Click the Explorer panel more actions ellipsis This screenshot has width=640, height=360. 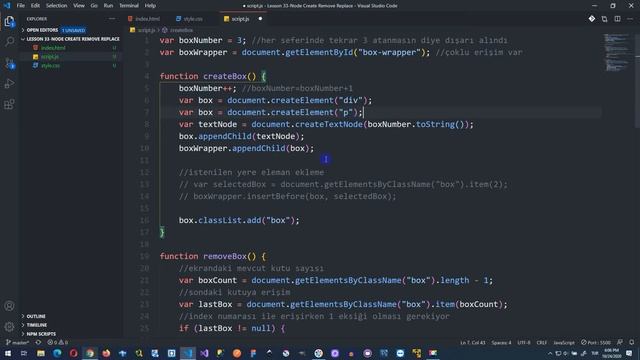[112, 19]
